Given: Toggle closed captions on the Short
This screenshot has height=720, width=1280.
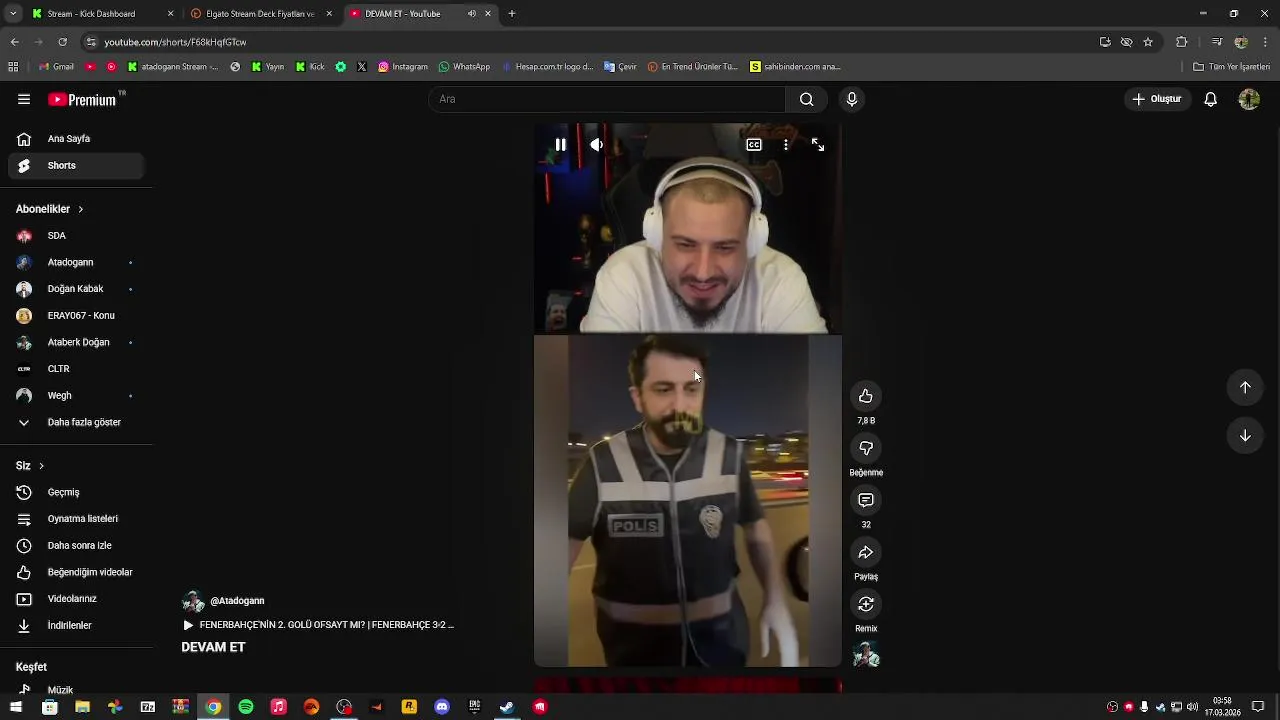Looking at the screenshot, I should coord(754,145).
